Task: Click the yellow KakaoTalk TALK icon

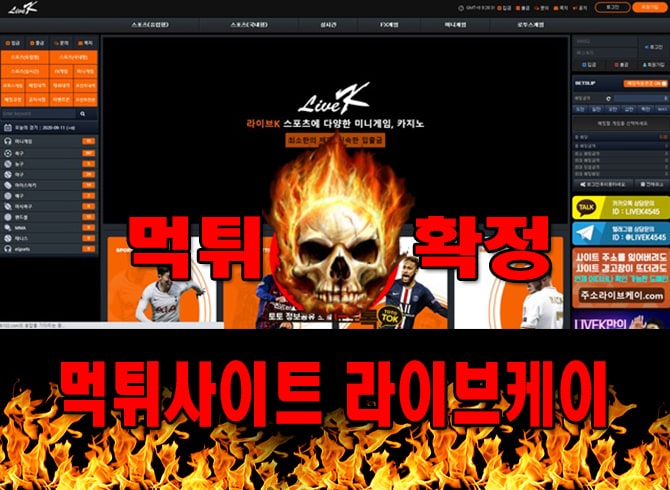Action: [585, 208]
